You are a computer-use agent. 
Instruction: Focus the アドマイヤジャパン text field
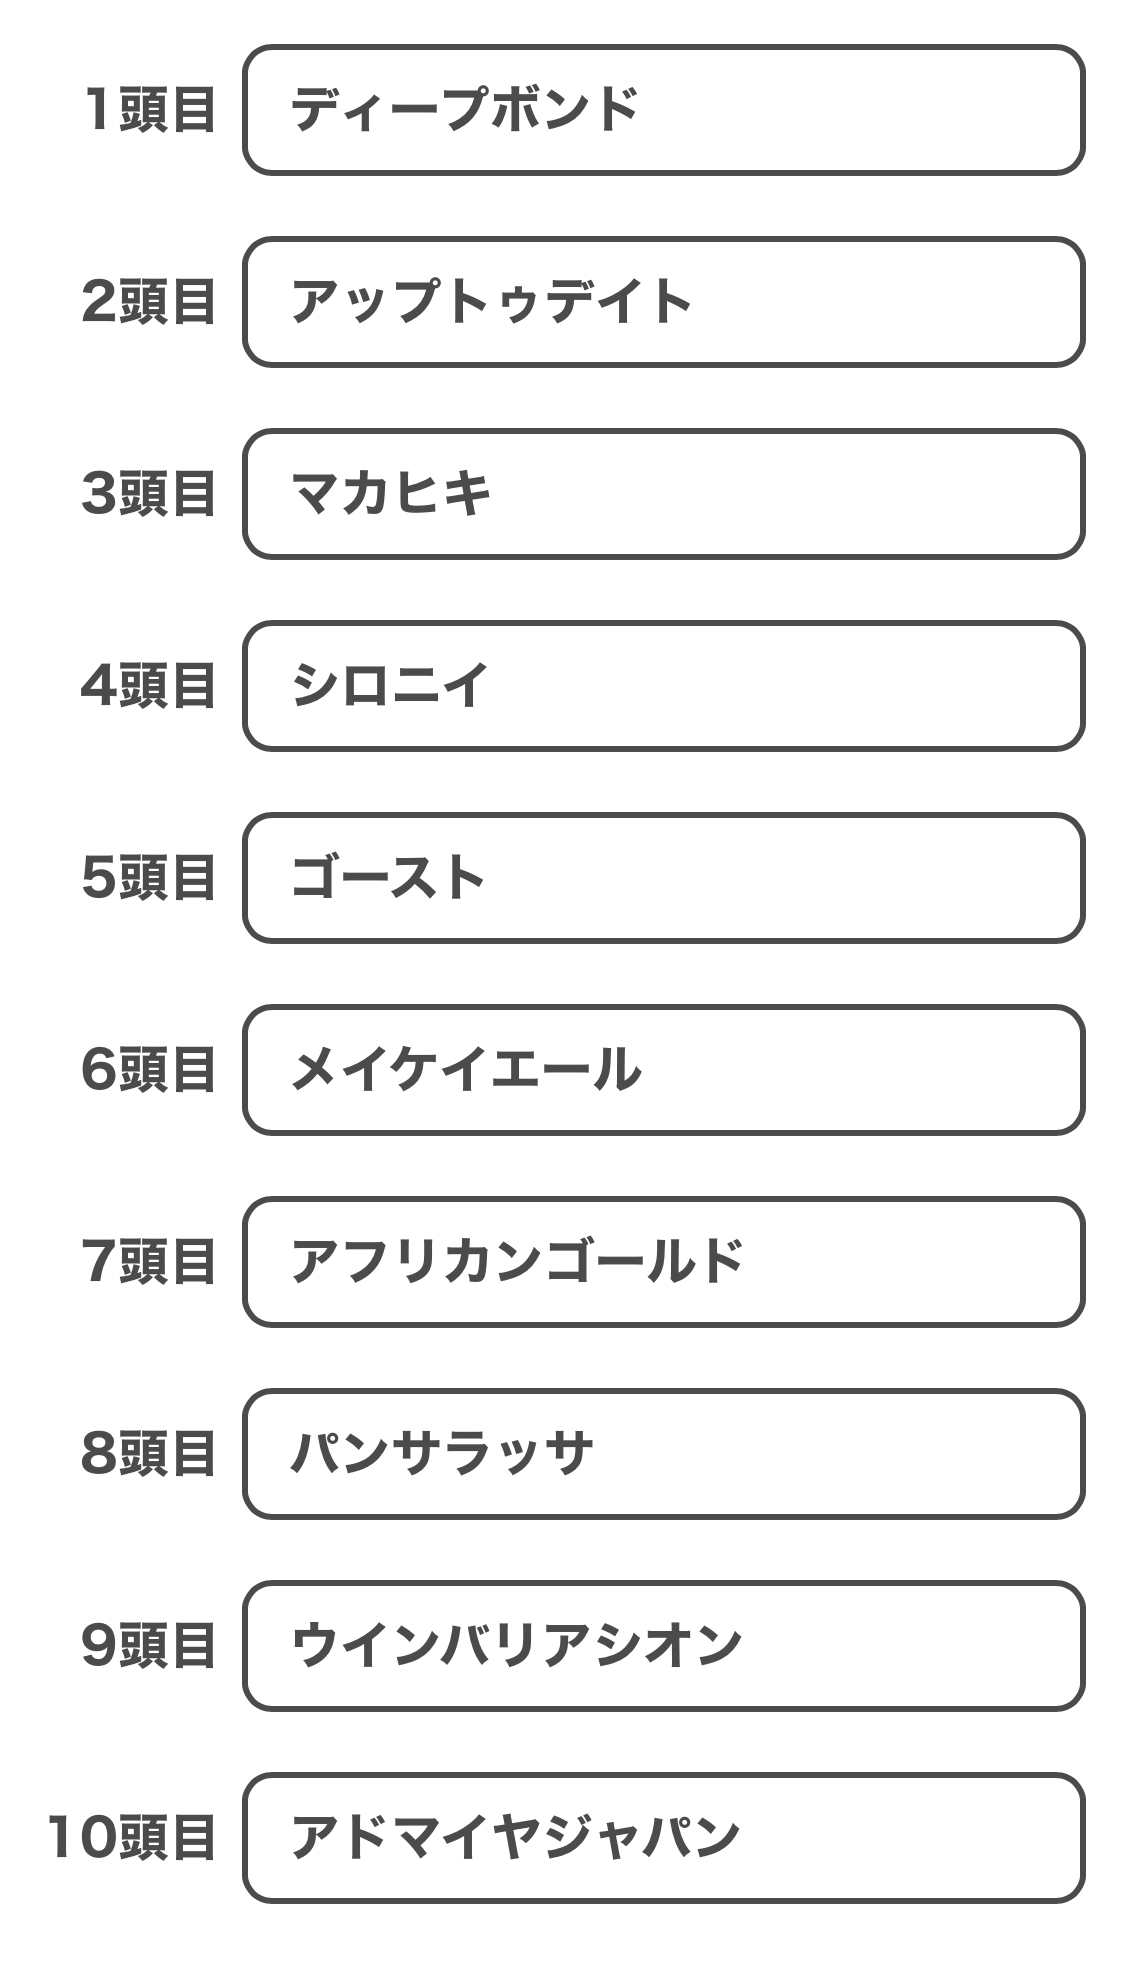click(663, 1838)
